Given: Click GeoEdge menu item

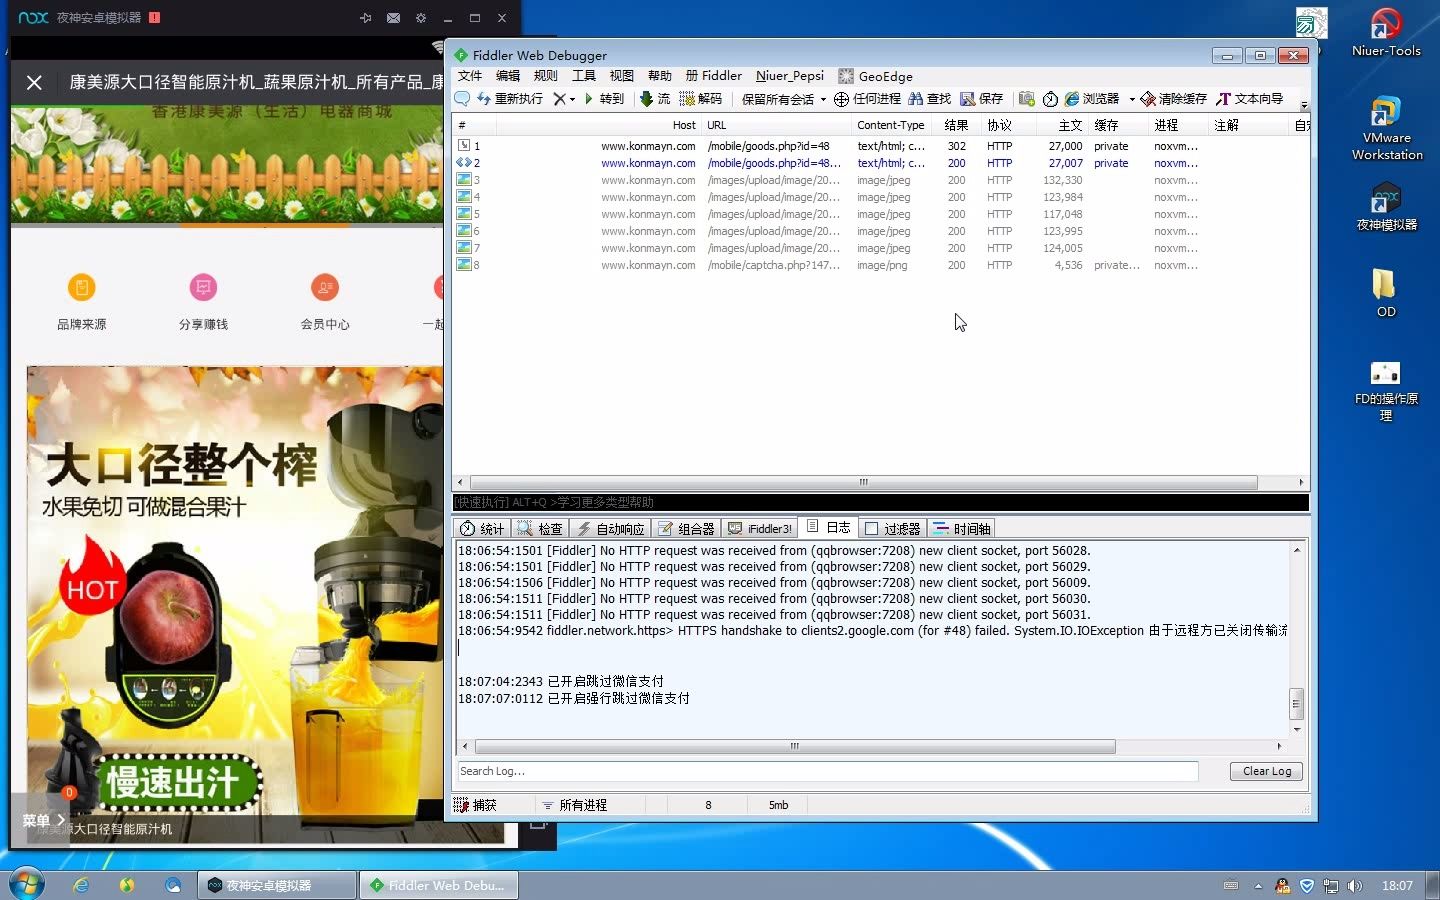Looking at the screenshot, I should pos(876,76).
